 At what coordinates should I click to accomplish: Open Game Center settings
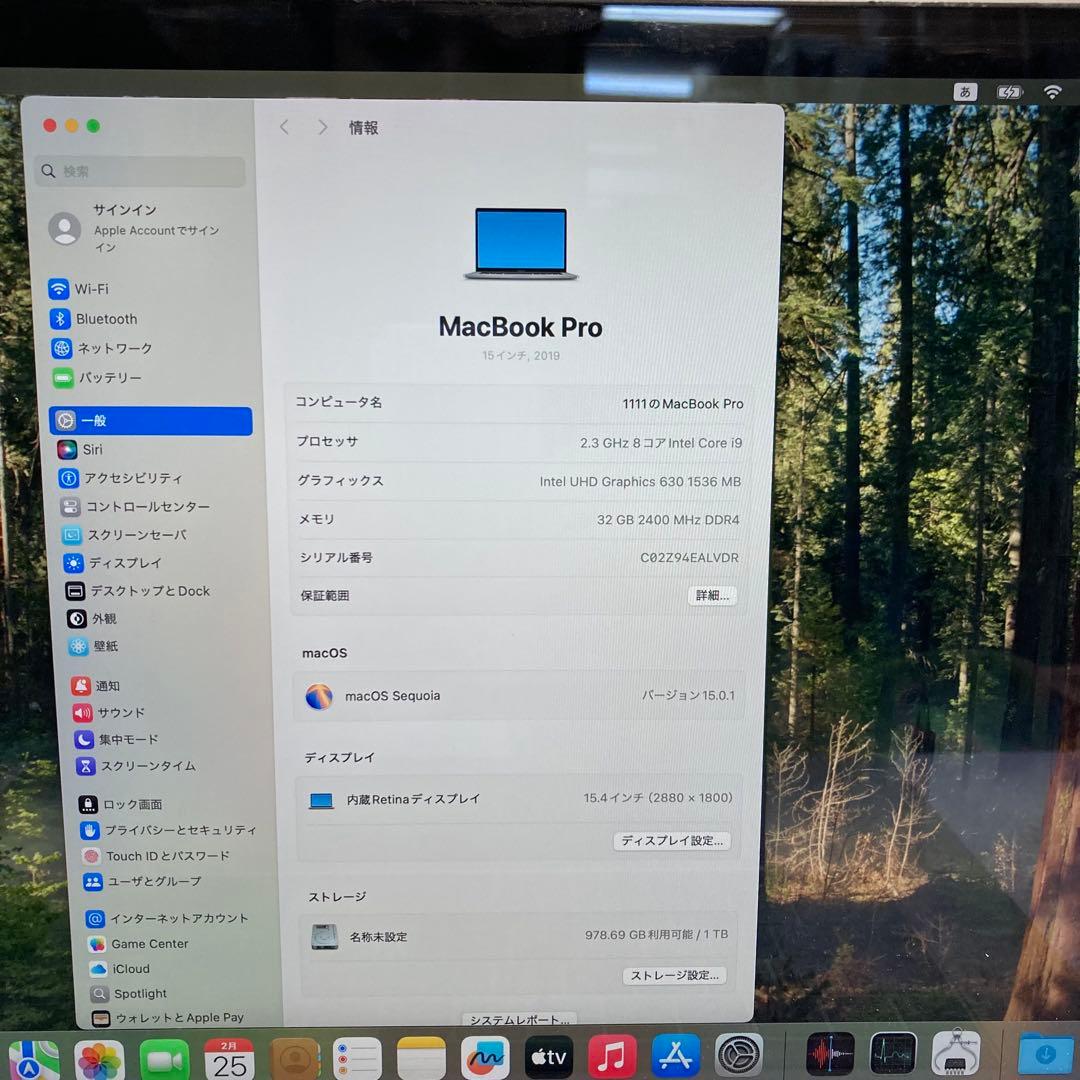(138, 944)
